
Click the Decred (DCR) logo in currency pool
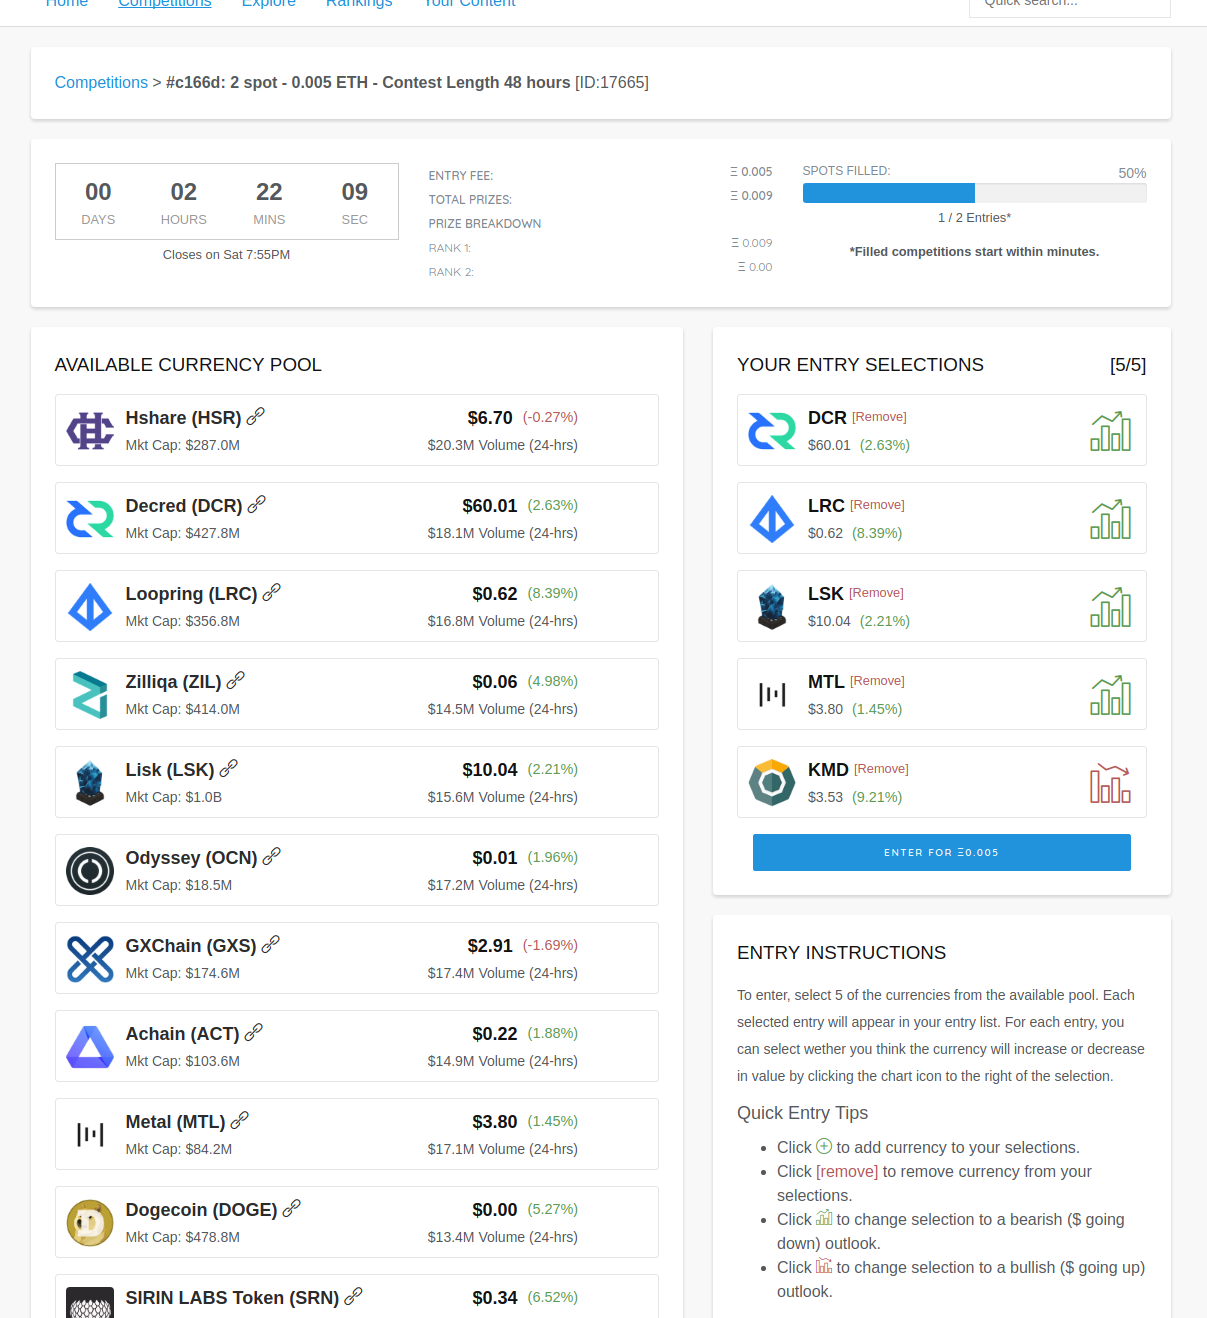point(90,518)
